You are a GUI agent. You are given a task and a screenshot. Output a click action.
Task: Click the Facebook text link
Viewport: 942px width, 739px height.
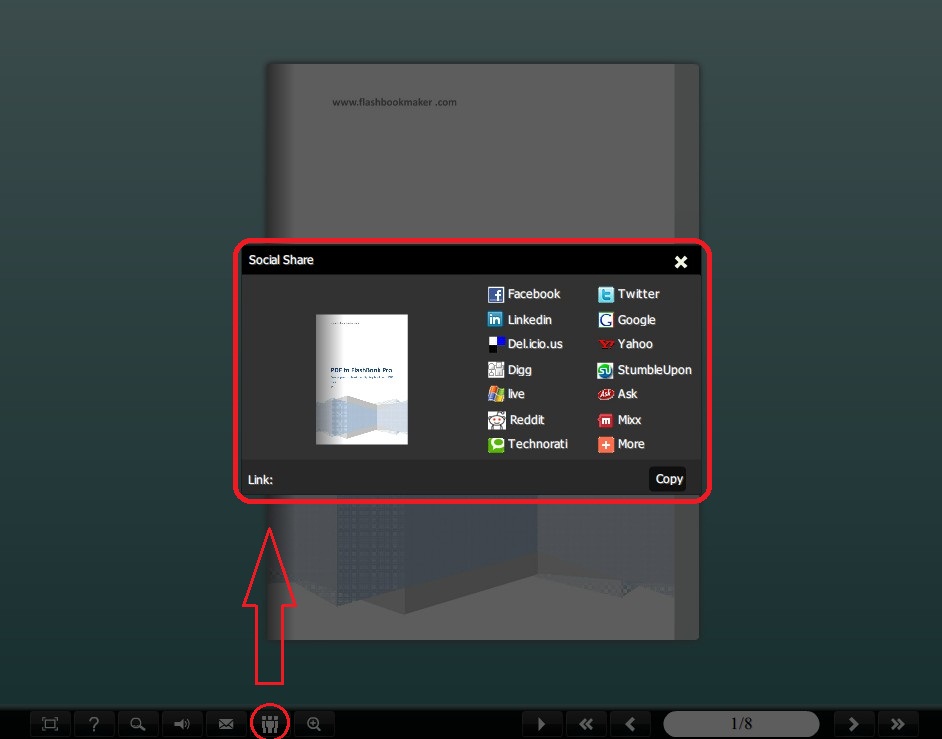click(x=534, y=294)
